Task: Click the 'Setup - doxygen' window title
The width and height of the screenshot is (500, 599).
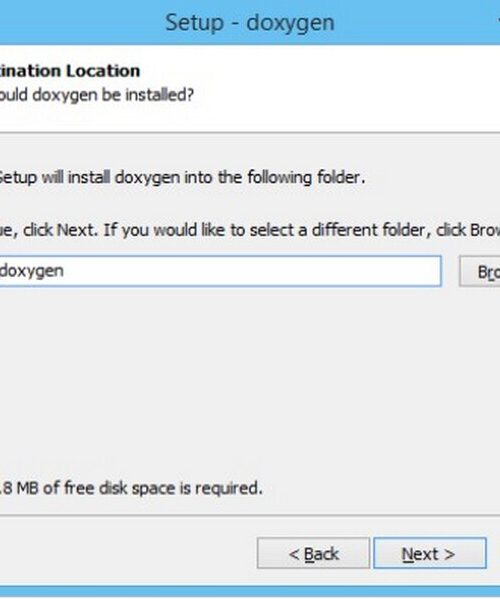Action: click(250, 22)
